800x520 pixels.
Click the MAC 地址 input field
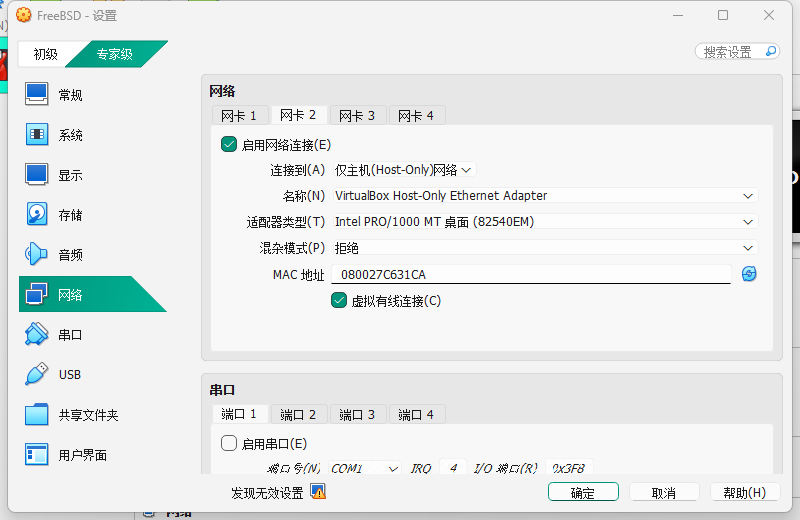click(x=531, y=275)
